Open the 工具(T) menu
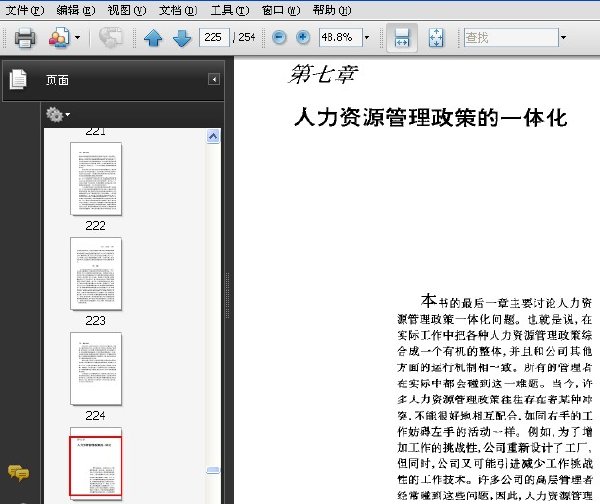This screenshot has height=504, width=600. [230, 10]
